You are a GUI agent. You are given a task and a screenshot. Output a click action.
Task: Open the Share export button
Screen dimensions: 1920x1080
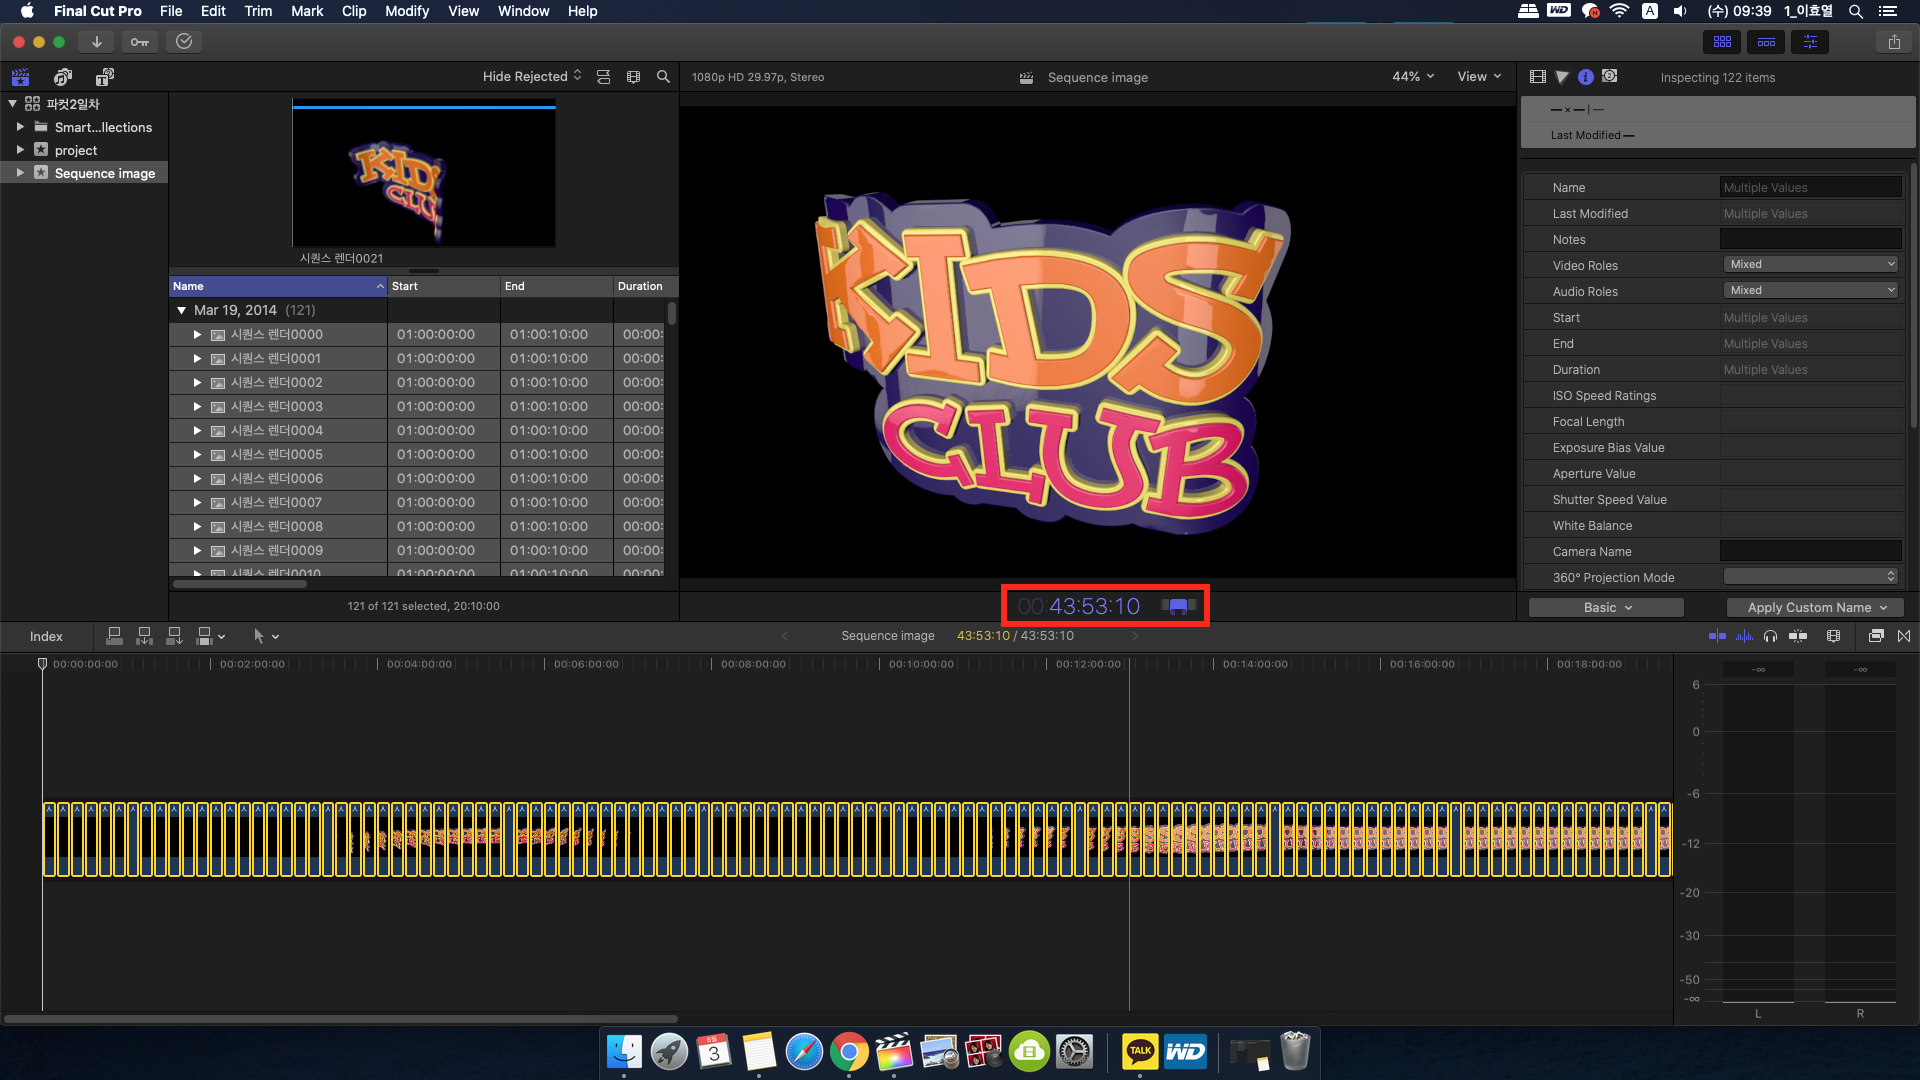click(x=1894, y=42)
